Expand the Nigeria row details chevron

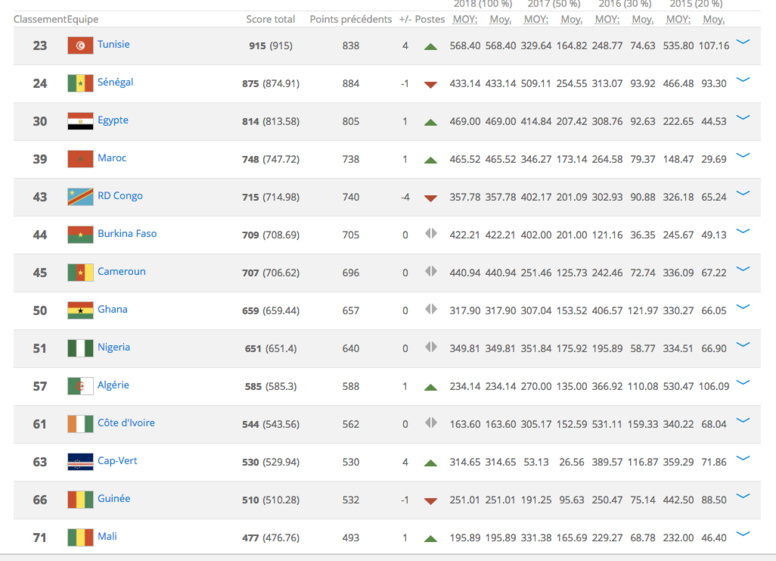(x=743, y=345)
